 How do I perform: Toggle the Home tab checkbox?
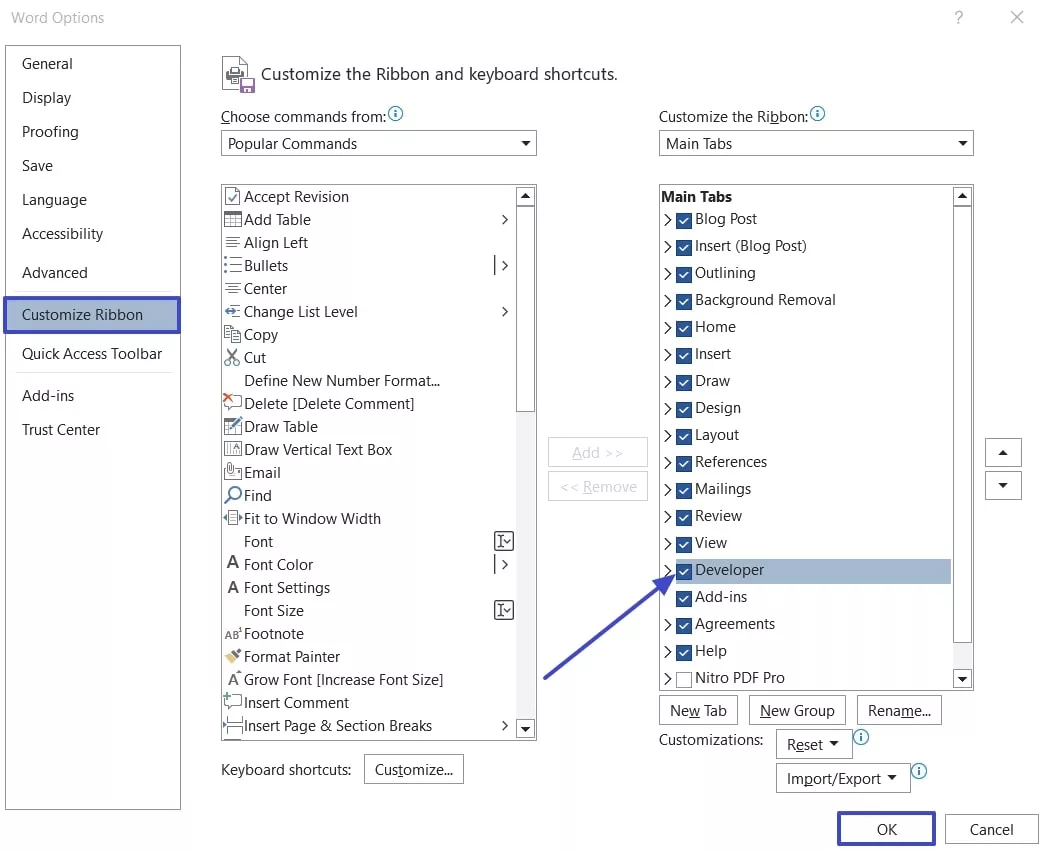[x=684, y=328]
